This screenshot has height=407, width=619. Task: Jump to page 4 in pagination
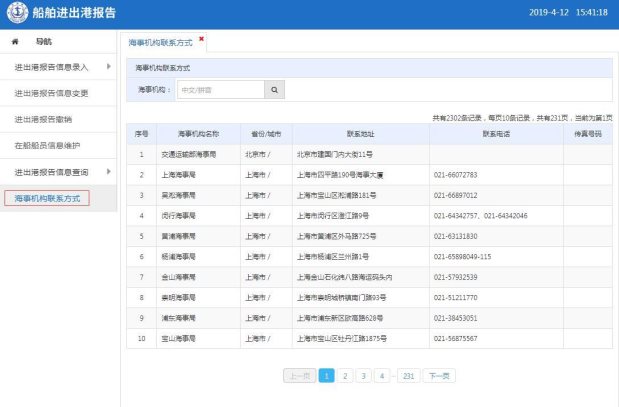pos(381,376)
